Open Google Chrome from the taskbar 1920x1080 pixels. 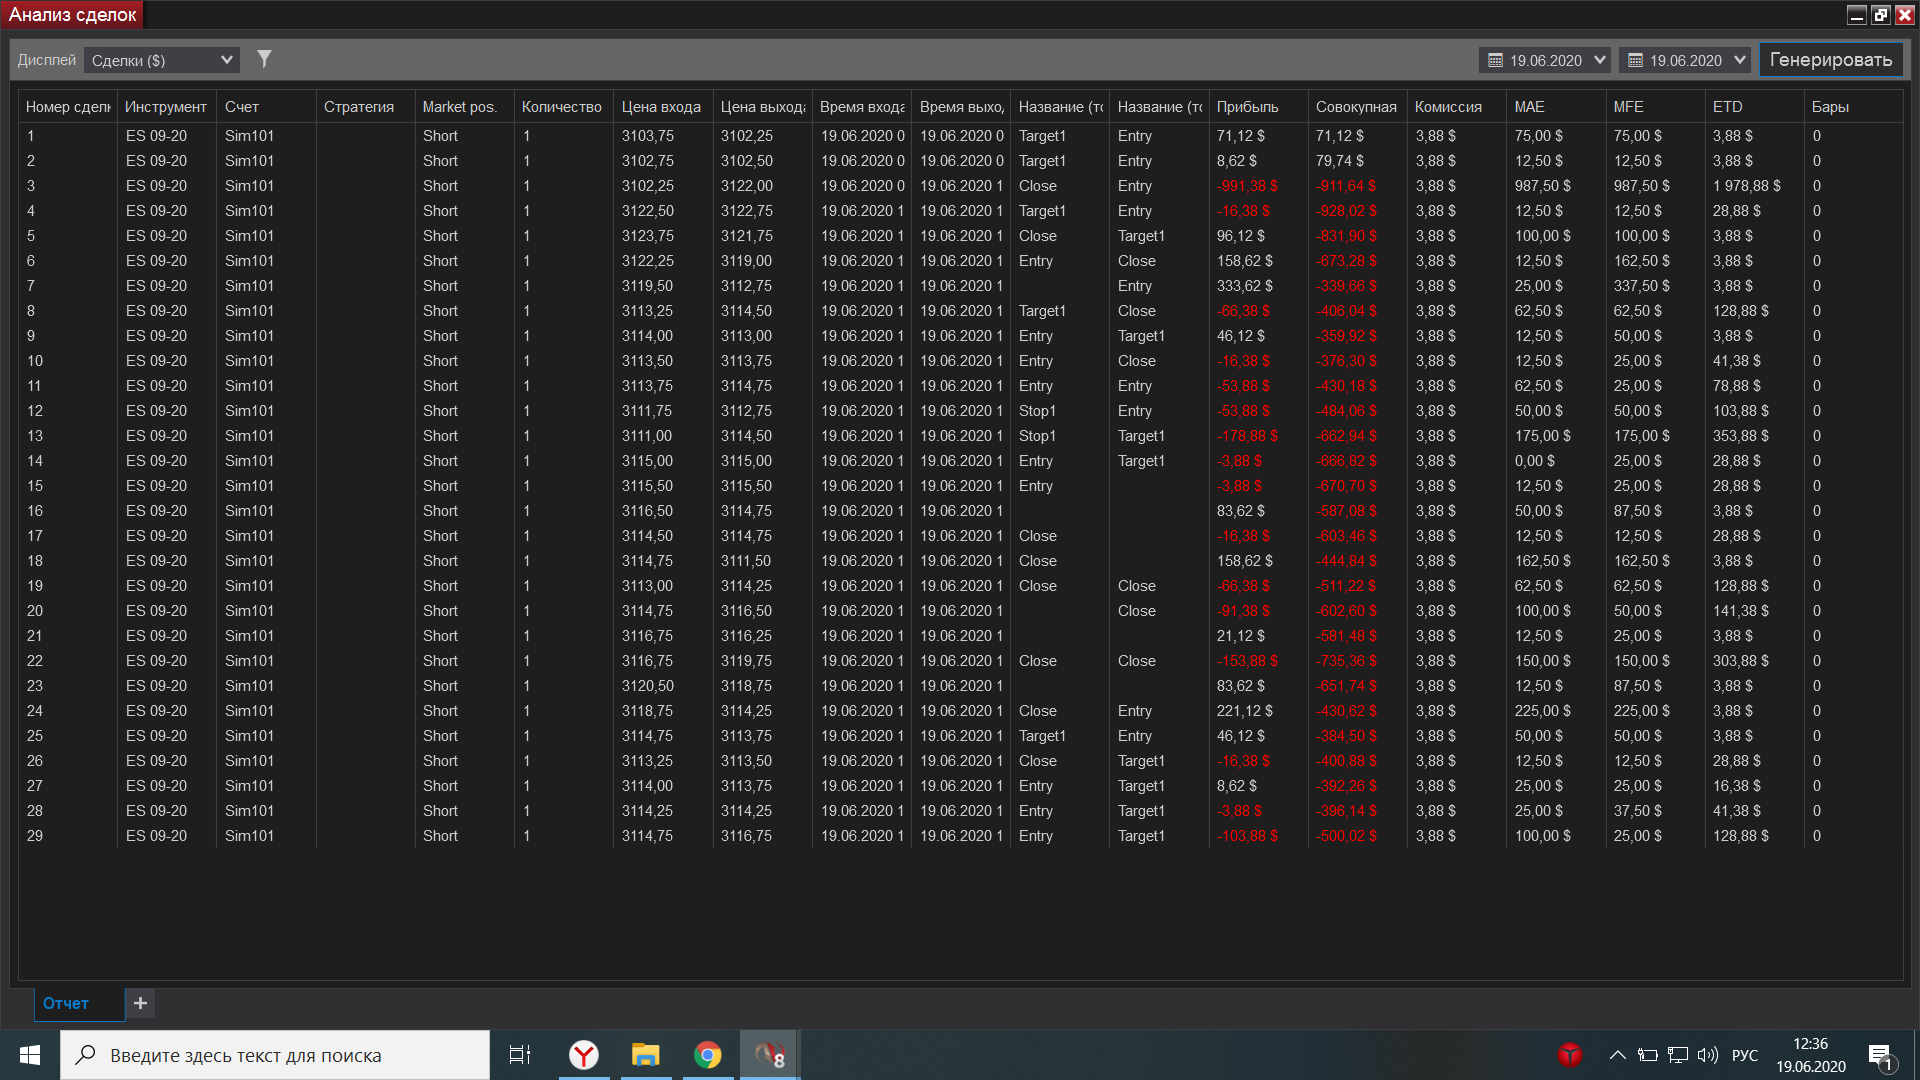coord(707,1055)
